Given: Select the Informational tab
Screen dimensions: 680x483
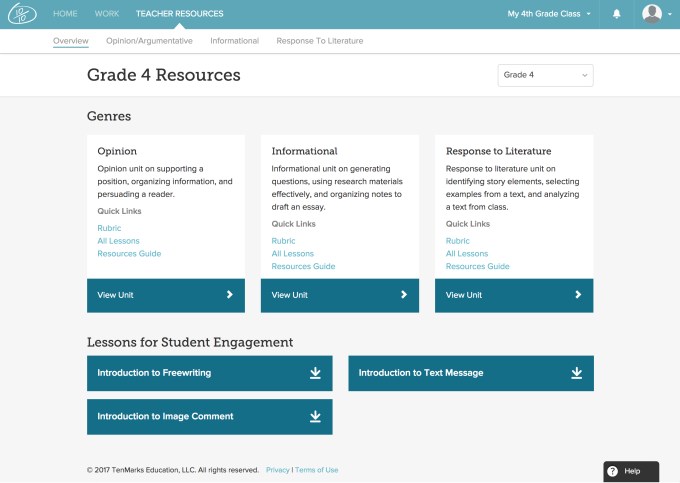Looking at the screenshot, I should 234,41.
